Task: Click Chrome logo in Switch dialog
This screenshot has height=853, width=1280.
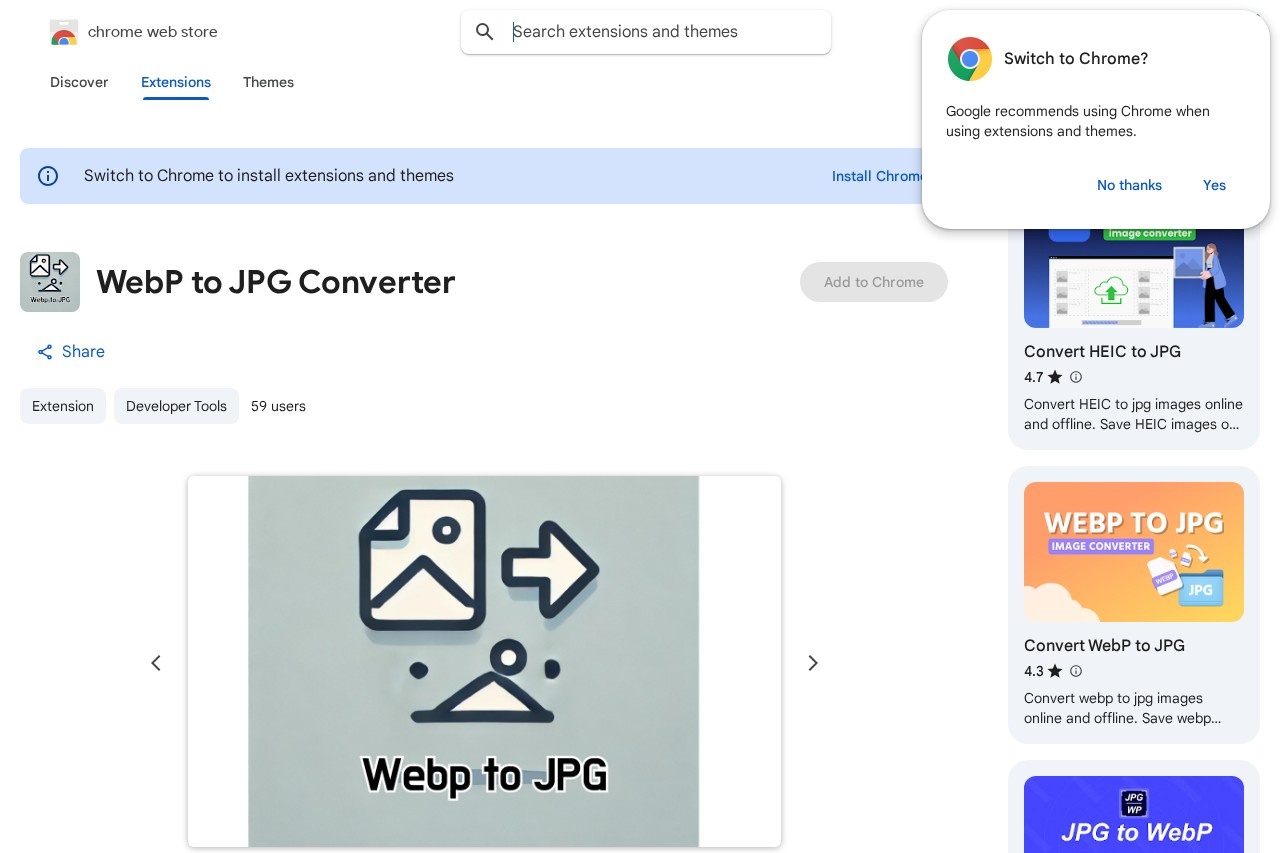Action: click(x=969, y=59)
